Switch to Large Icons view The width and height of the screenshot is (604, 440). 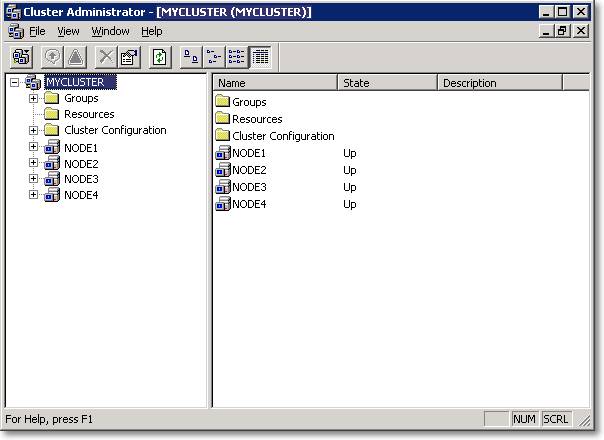pyautogui.click(x=190, y=57)
